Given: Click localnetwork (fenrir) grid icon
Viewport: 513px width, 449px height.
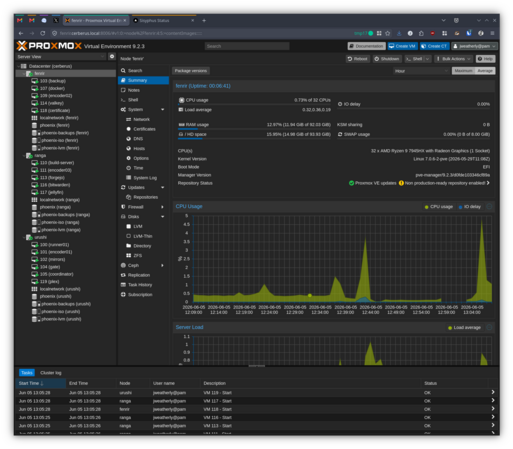Looking at the screenshot, I should (x=34, y=118).
